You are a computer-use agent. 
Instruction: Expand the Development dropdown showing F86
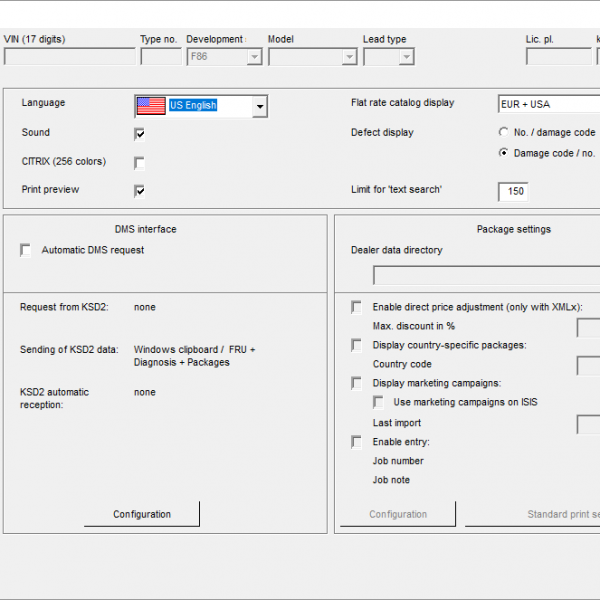254,57
